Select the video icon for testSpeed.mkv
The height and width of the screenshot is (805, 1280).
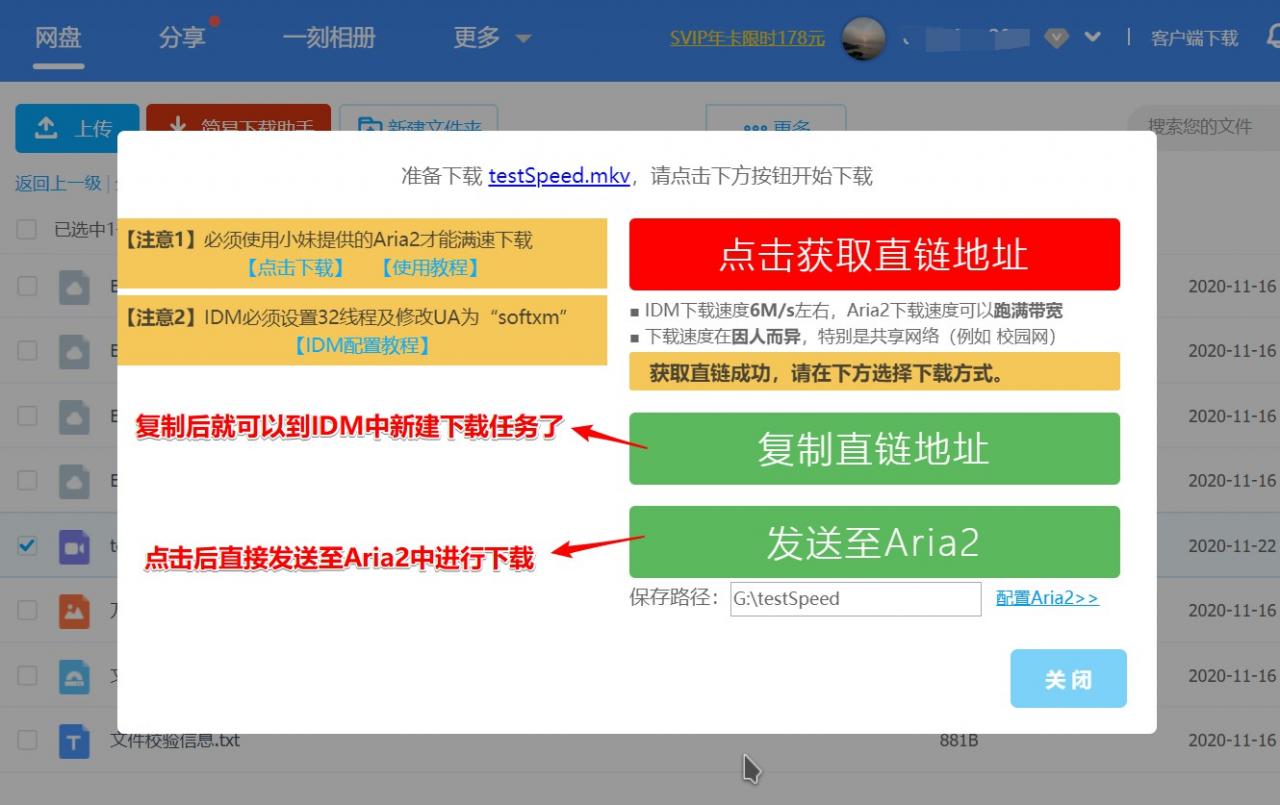click(72, 545)
